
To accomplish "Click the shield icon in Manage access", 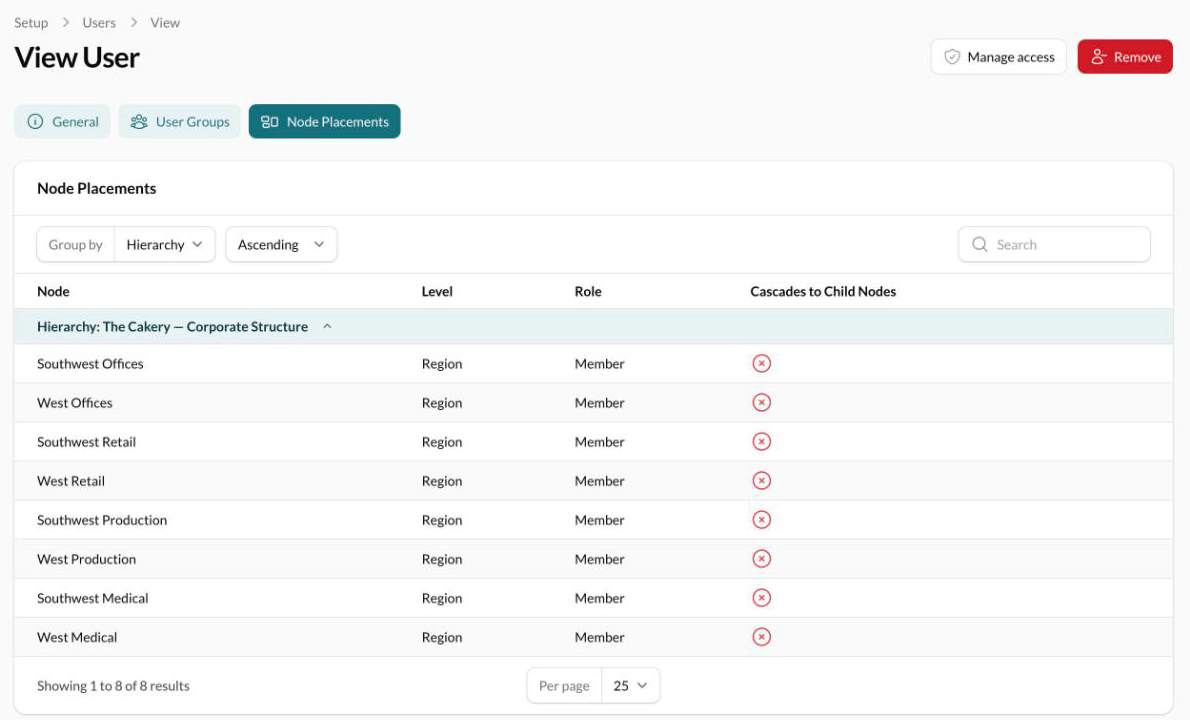I will pos(952,57).
